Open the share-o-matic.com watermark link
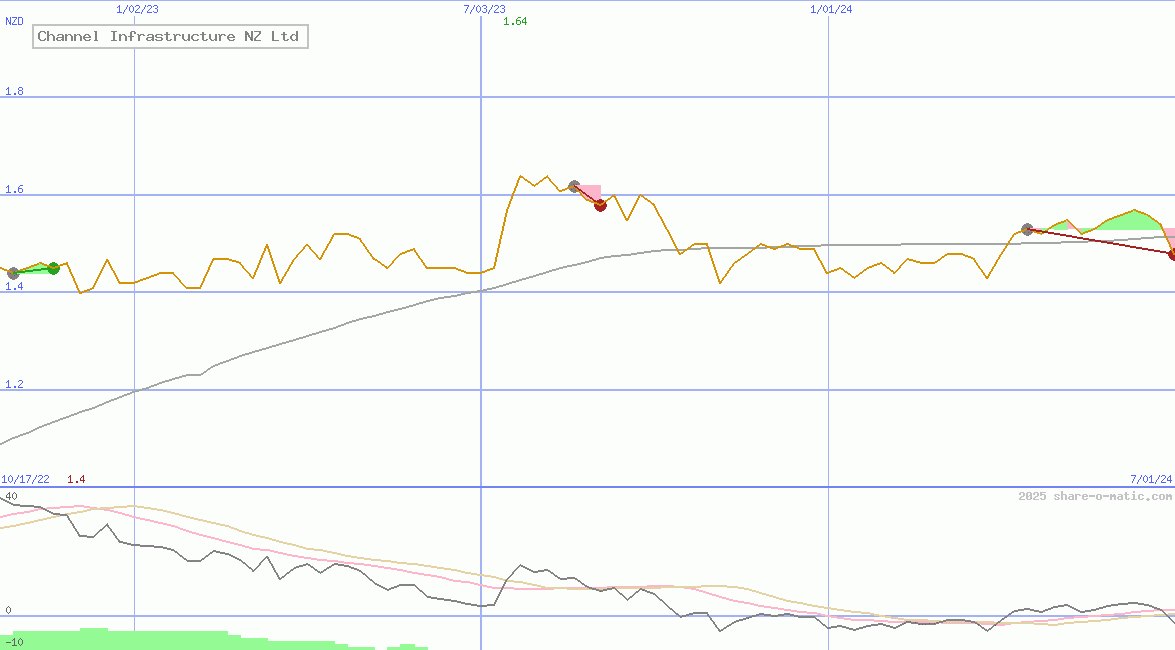The width and height of the screenshot is (1175, 650). pos(1095,496)
